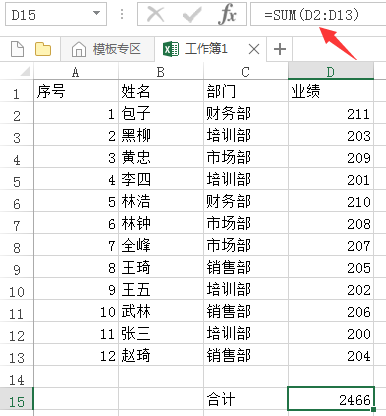Viewport: 386px width, 416px height.
Task: Select the 业绩 value 201
Action: coord(331,179)
